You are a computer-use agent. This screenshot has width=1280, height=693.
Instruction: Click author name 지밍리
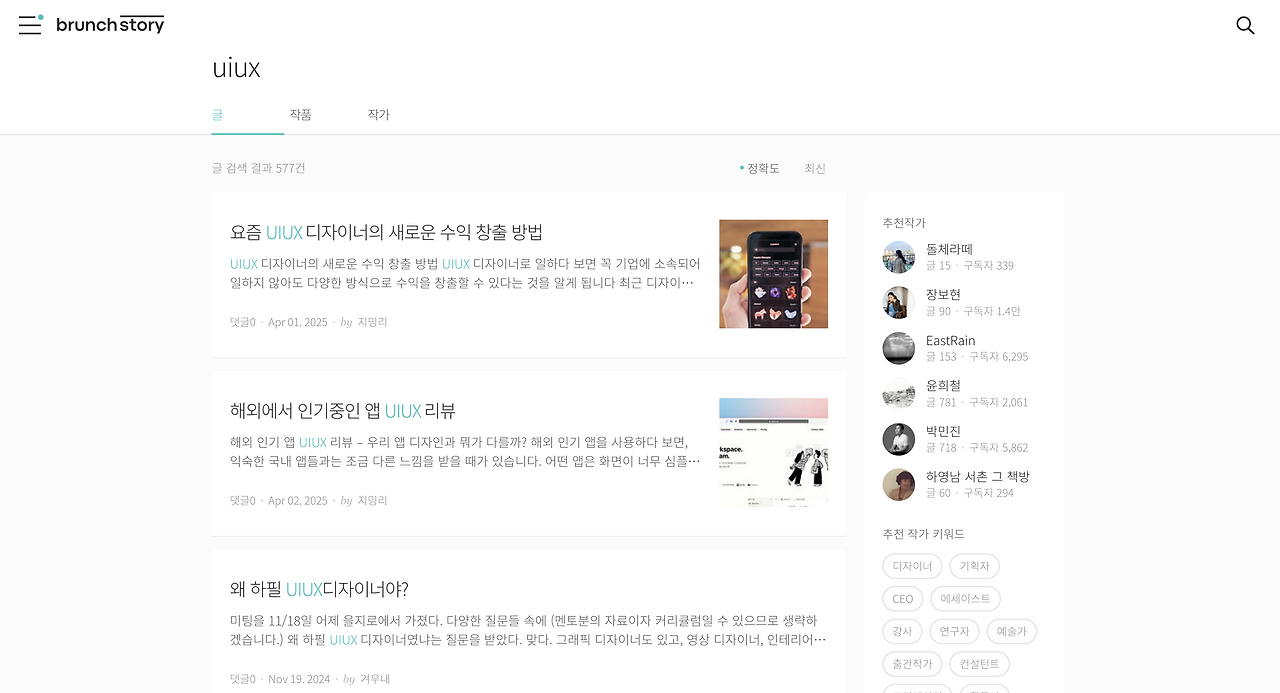point(371,321)
